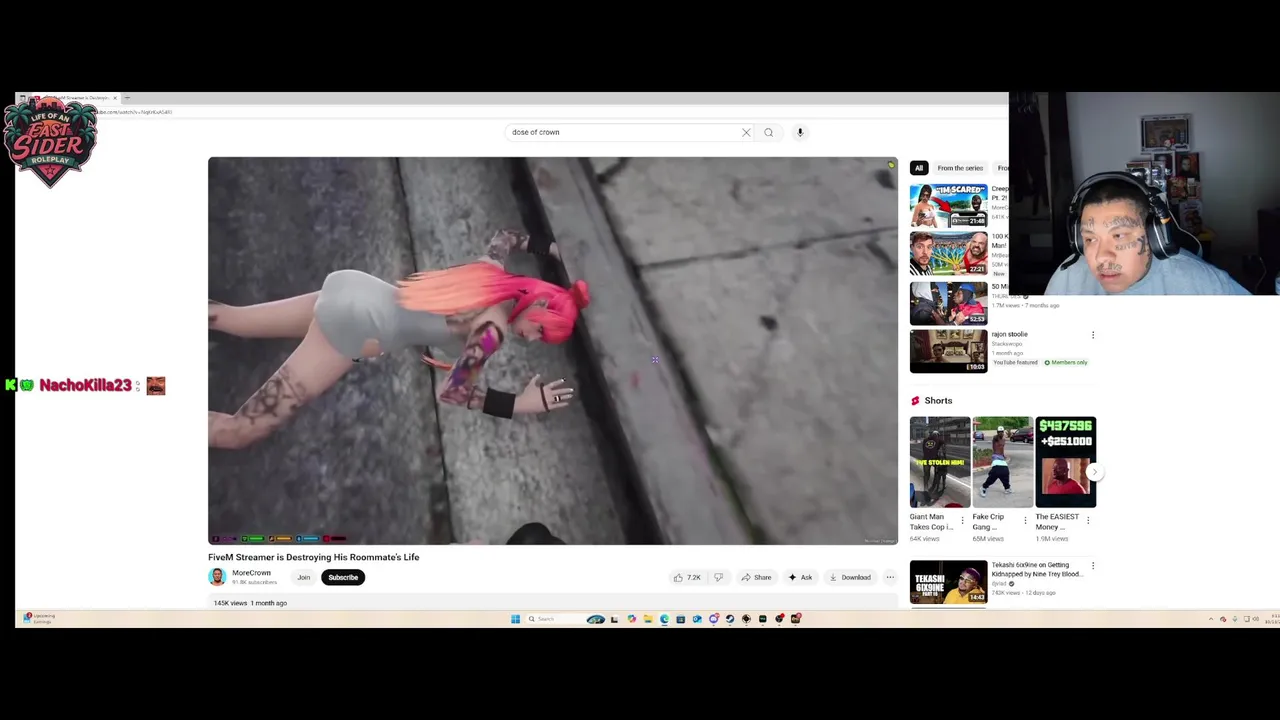
Task: Open the rajon stoolie video title
Action: [x=1010, y=334]
